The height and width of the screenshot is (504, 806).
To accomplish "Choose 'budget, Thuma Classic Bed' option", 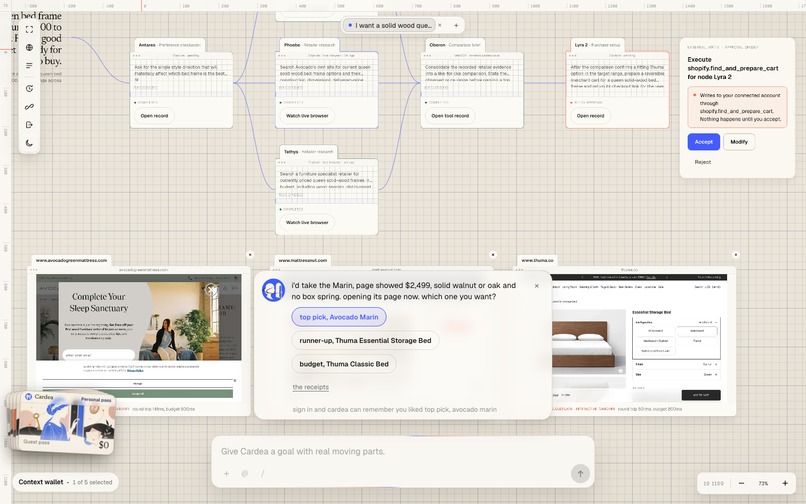I will tap(344, 364).
